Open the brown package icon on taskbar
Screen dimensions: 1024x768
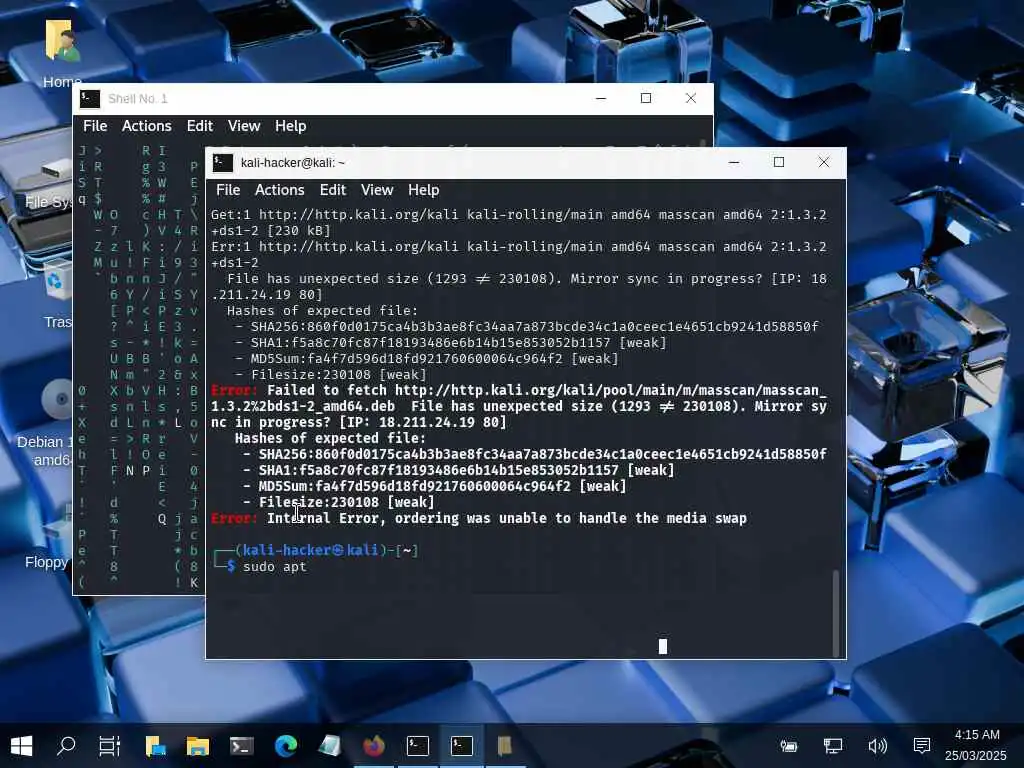point(505,746)
